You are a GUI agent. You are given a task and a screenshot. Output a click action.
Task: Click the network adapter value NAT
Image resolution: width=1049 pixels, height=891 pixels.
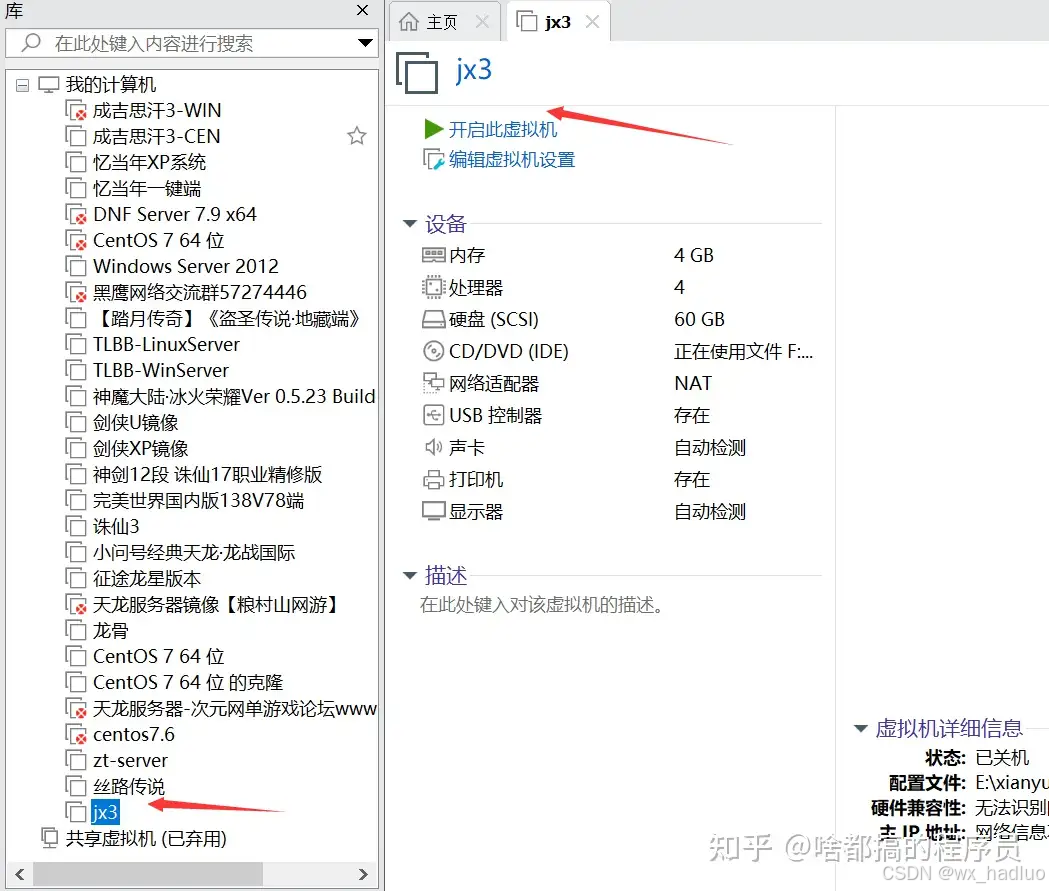pyautogui.click(x=693, y=383)
